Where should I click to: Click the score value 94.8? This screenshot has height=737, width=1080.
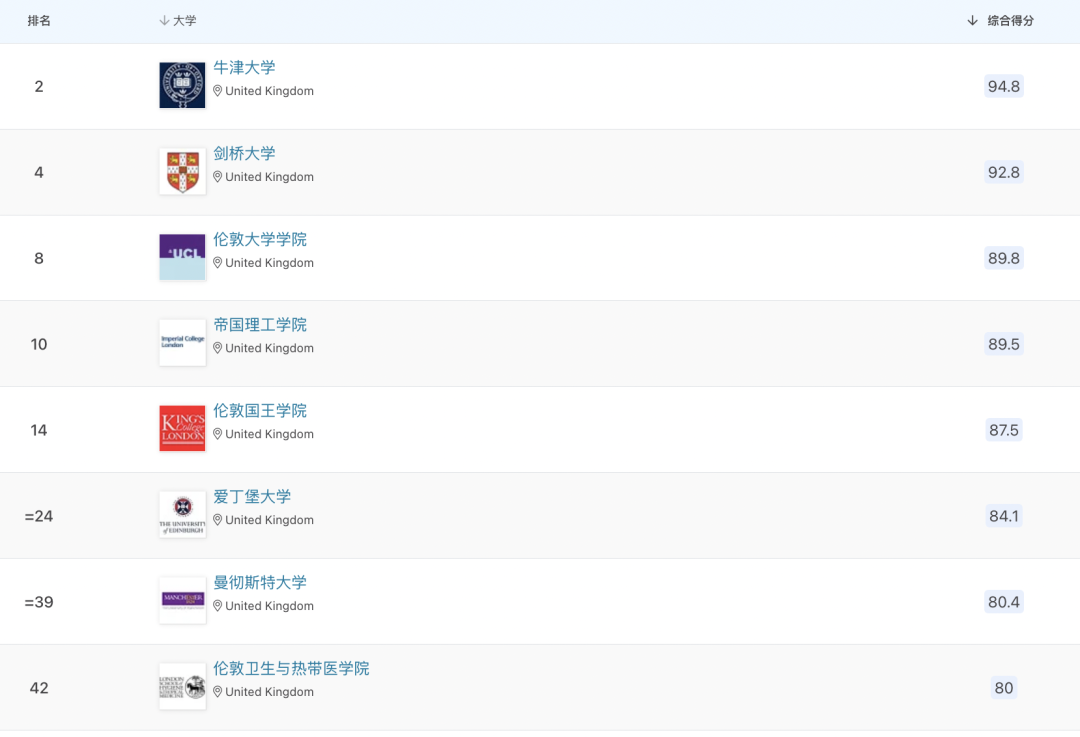pos(1004,86)
